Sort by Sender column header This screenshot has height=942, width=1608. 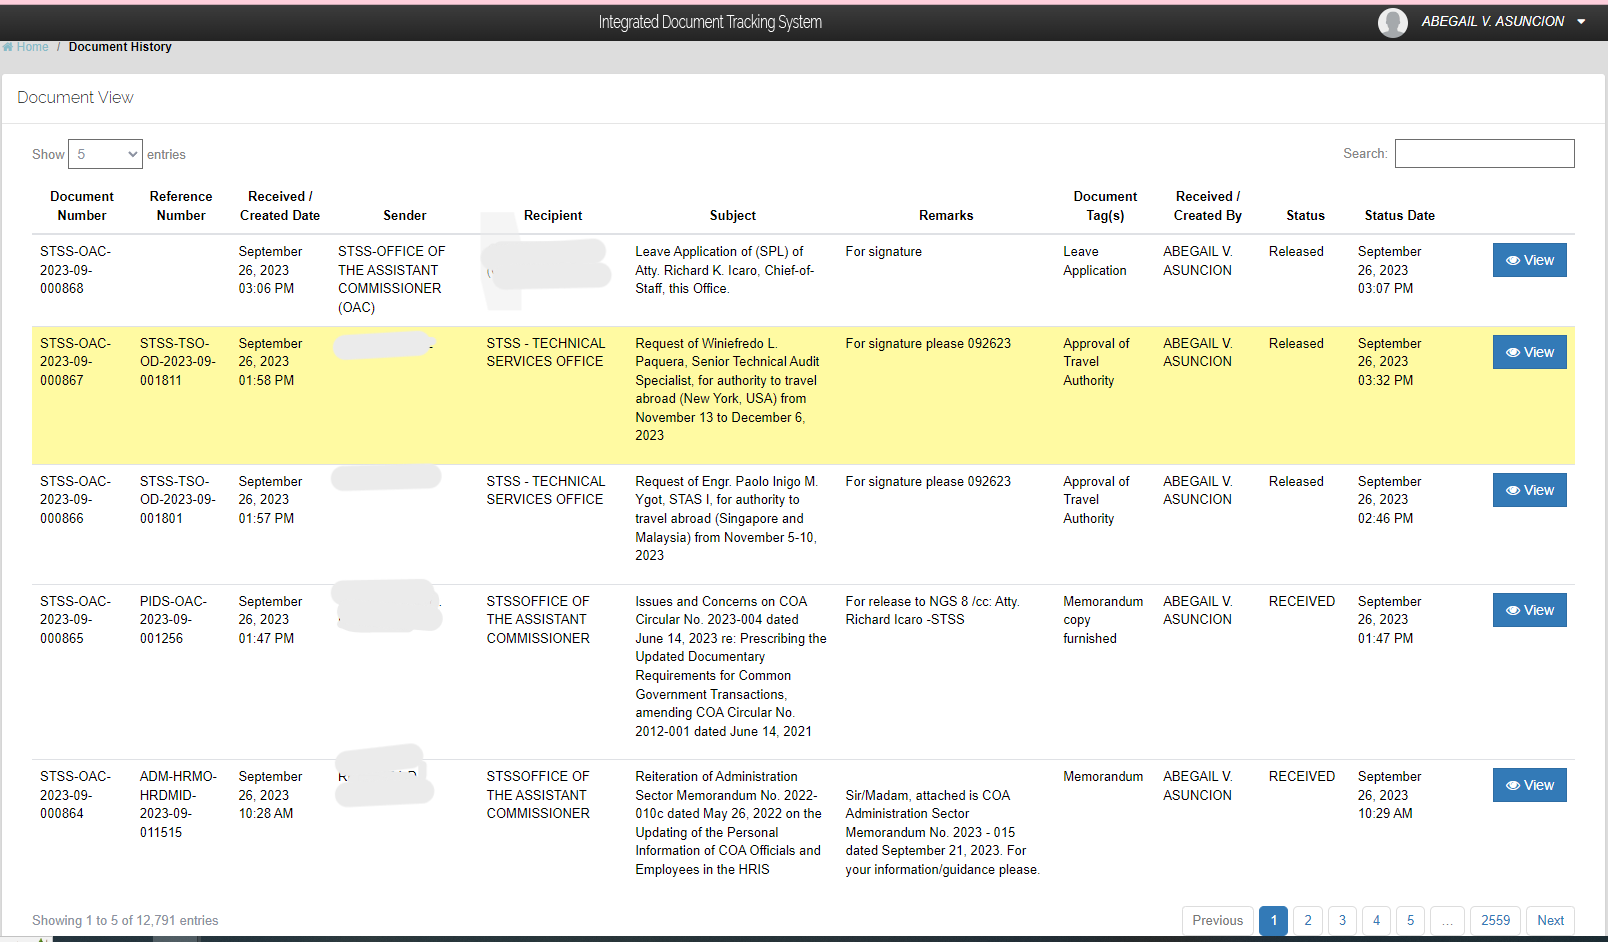tap(405, 215)
